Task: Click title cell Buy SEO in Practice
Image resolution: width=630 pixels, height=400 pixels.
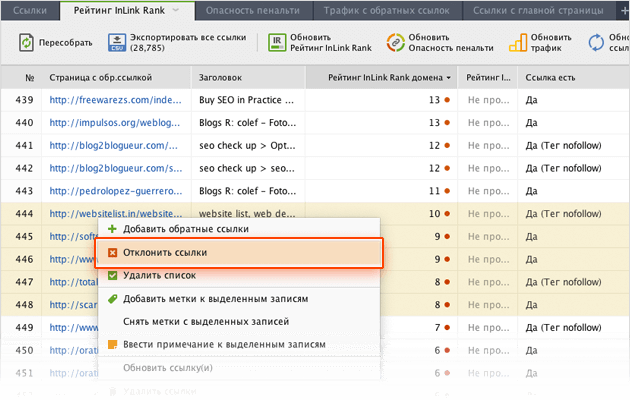Action: tap(246, 100)
